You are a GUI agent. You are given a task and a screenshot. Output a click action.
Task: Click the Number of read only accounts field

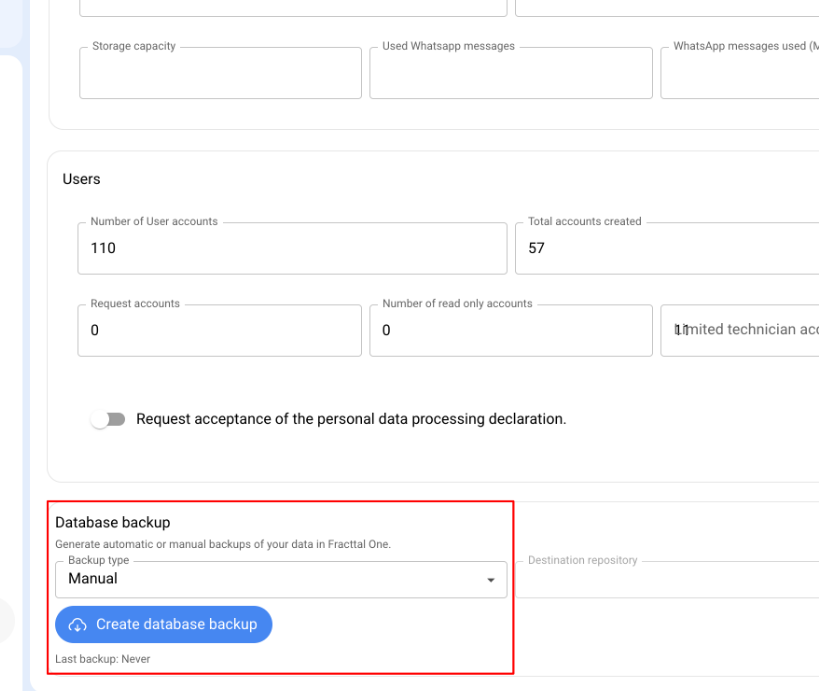click(510, 331)
